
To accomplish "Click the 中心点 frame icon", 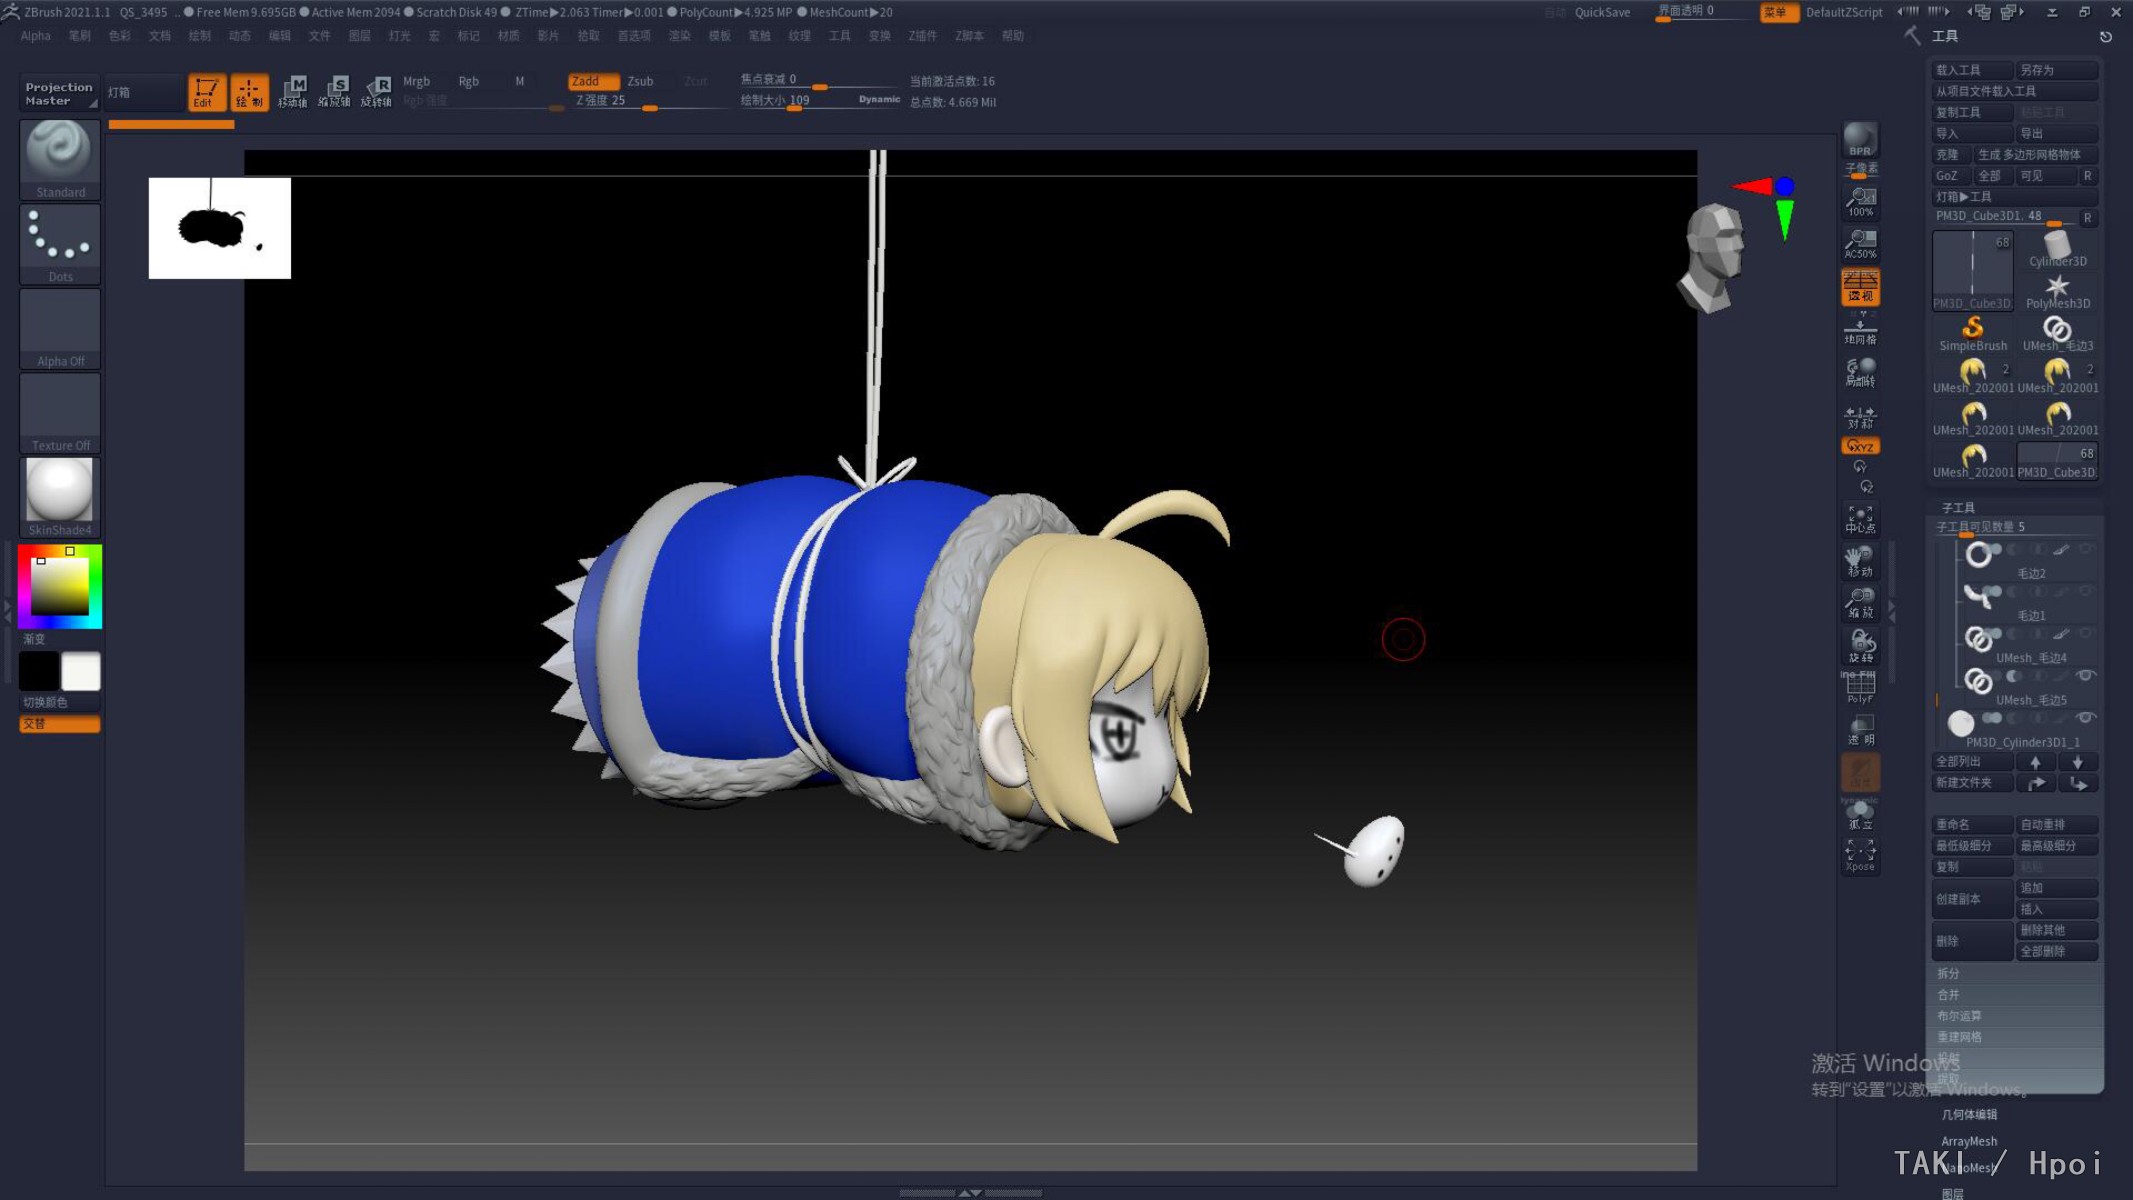I will (x=1860, y=519).
